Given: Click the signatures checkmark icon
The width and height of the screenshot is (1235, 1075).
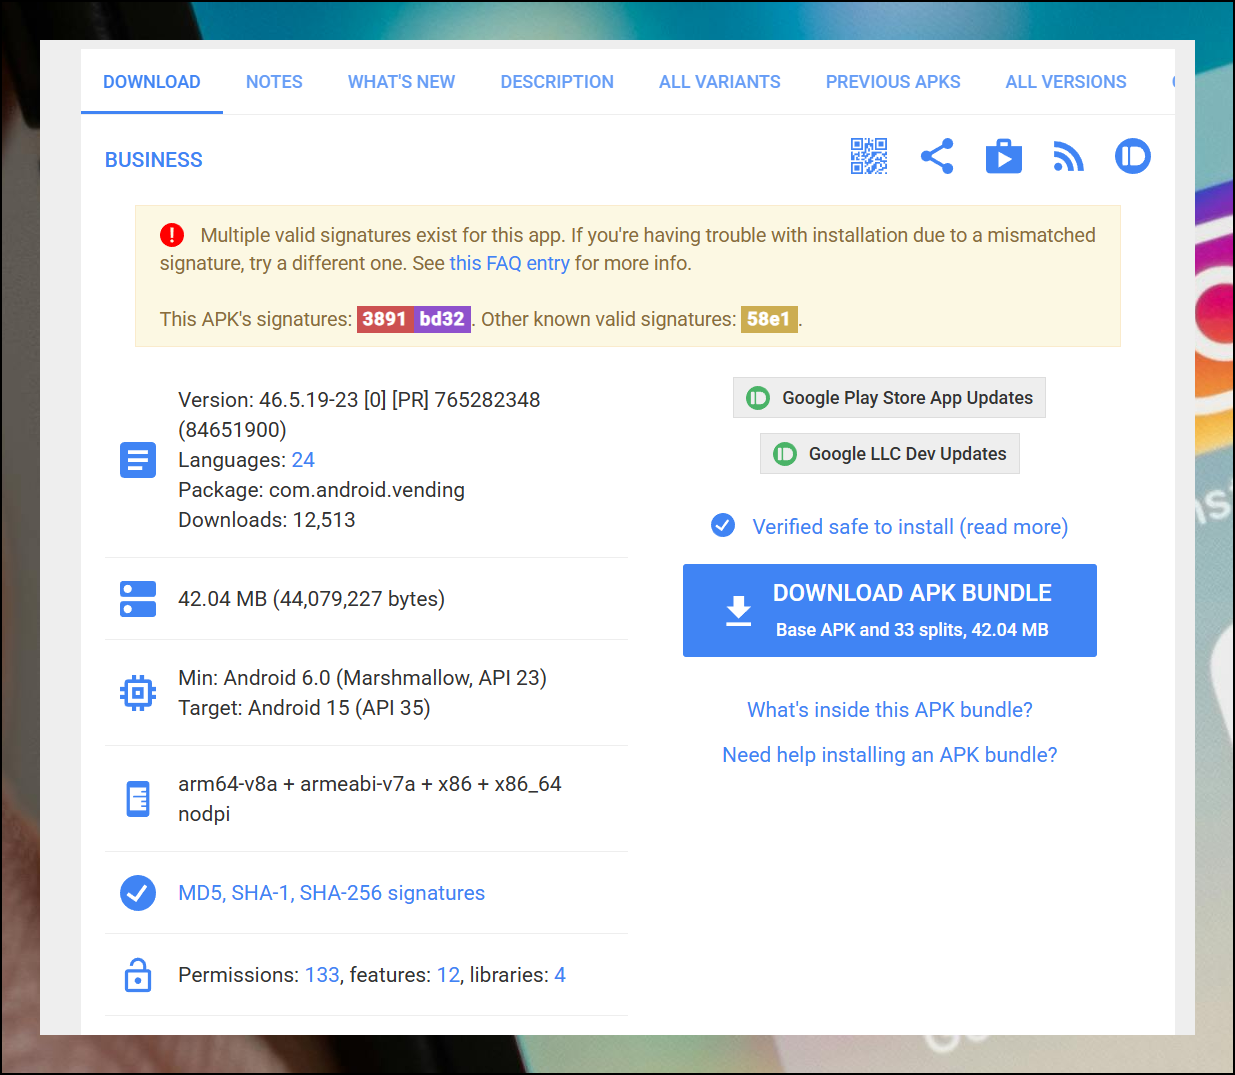Looking at the screenshot, I should 138,893.
